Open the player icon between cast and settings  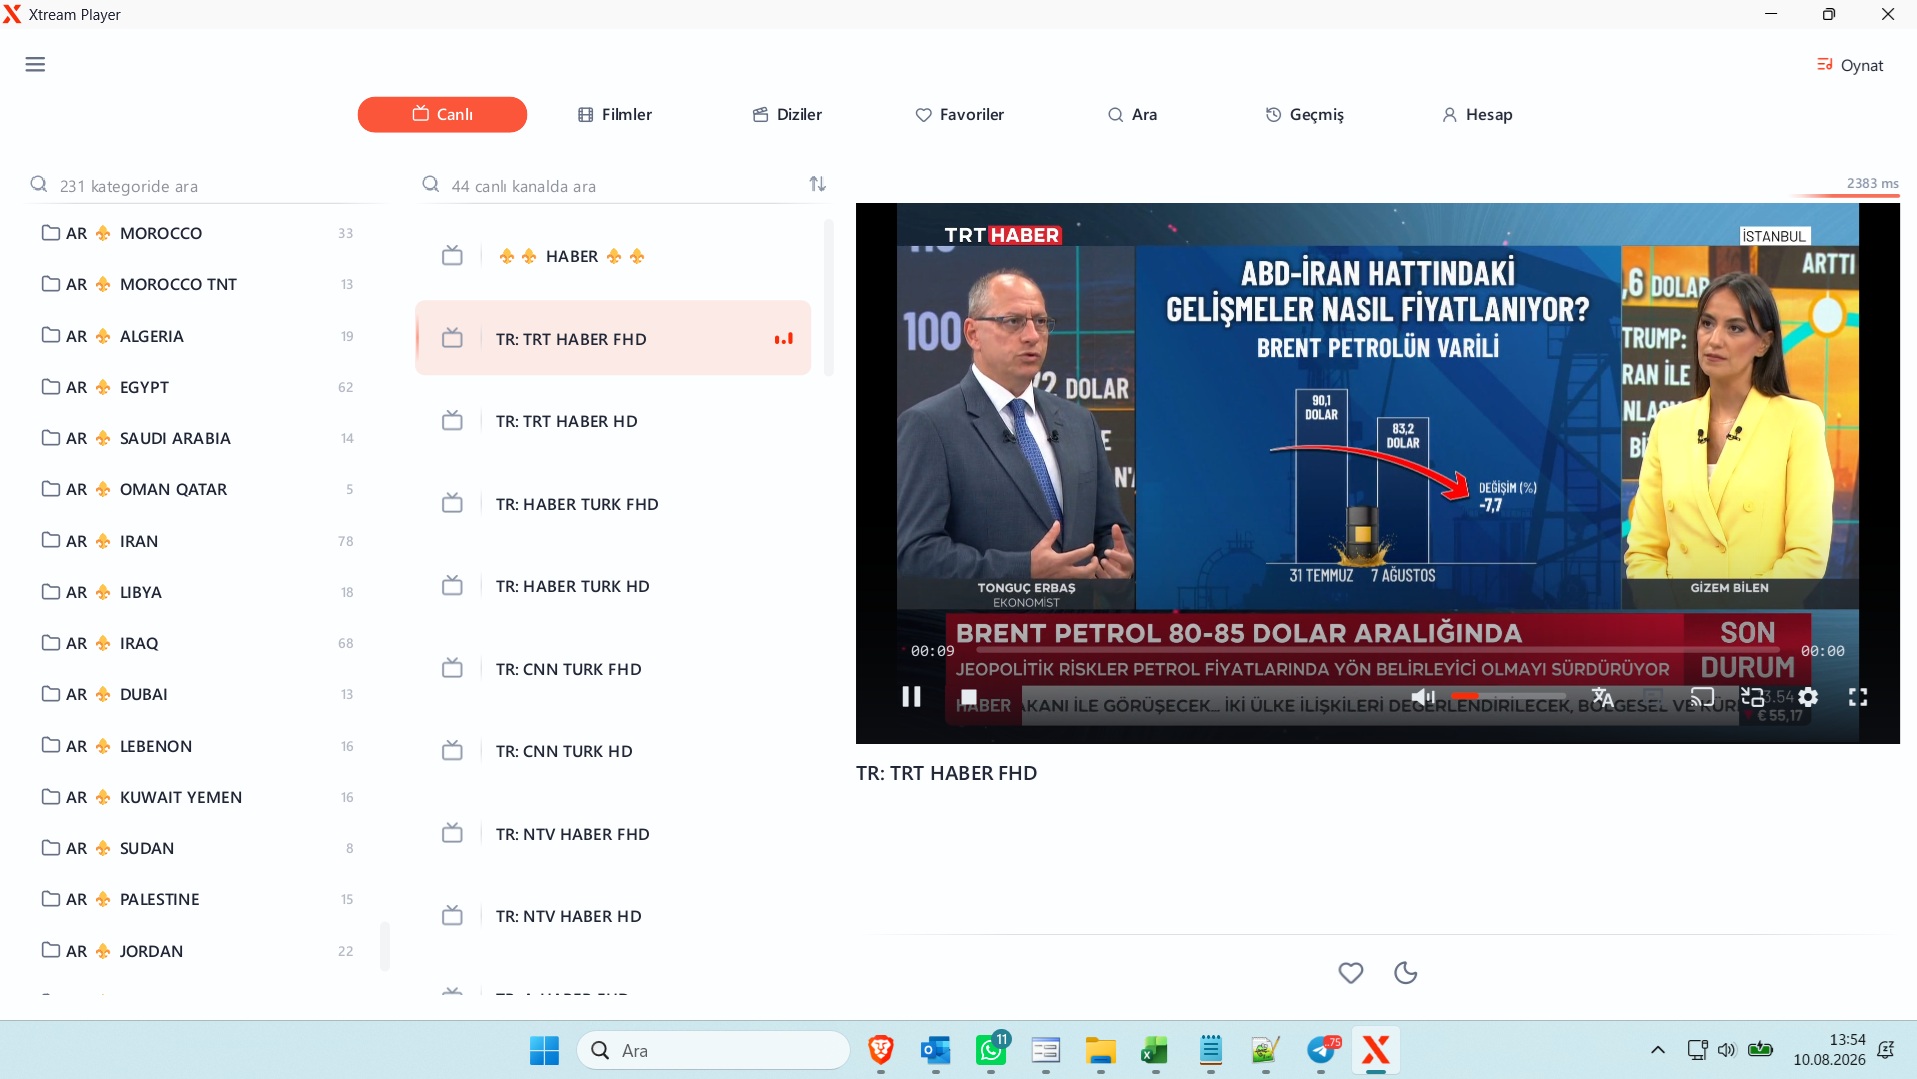(1753, 697)
